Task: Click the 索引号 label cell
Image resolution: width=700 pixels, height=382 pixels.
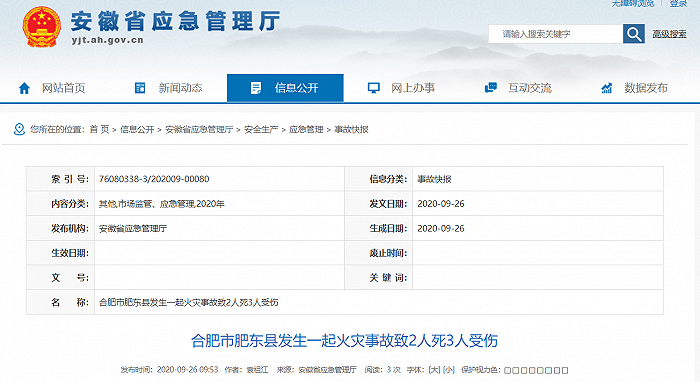Action: click(x=61, y=179)
